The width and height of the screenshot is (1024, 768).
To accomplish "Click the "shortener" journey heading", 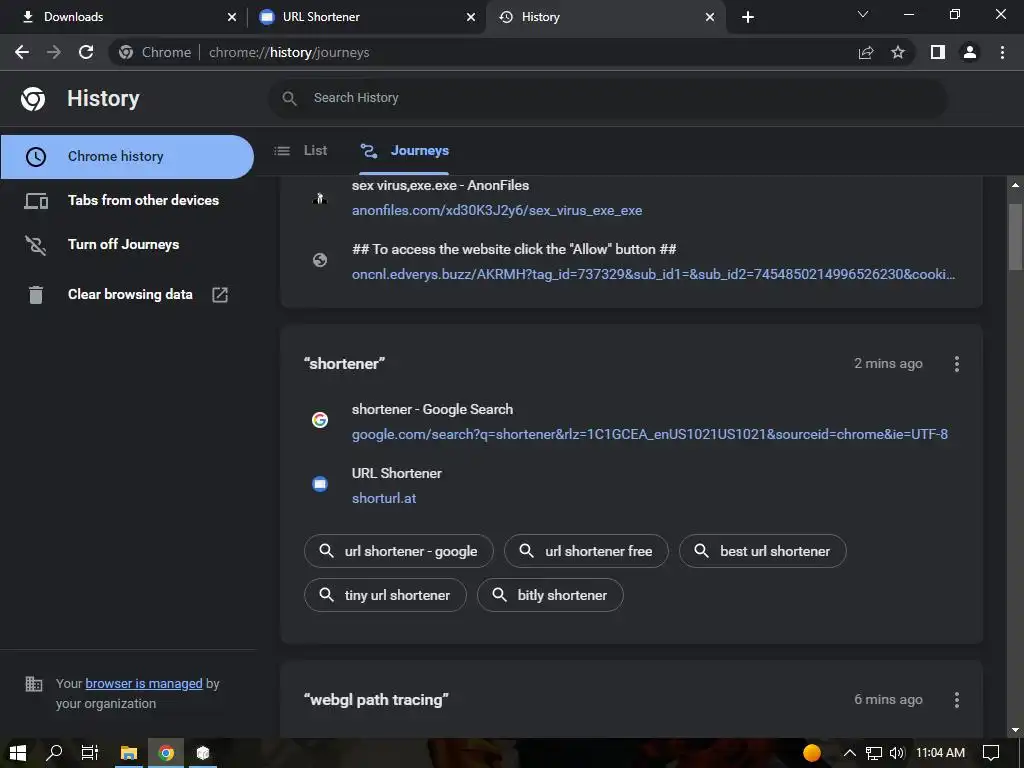I will coord(344,364).
